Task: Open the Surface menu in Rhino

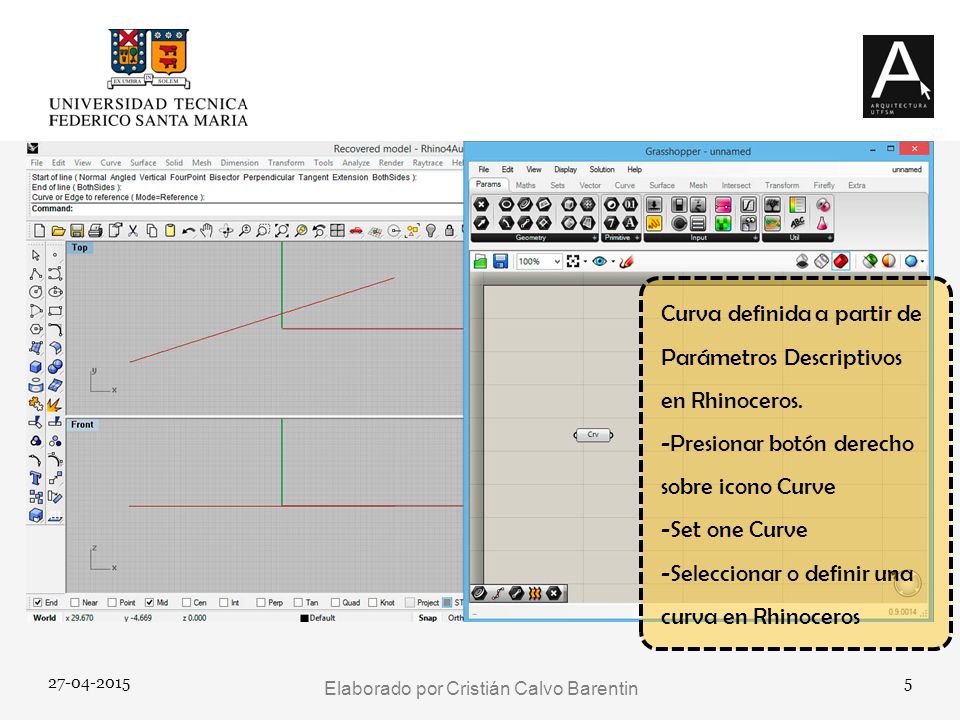Action: (x=143, y=163)
